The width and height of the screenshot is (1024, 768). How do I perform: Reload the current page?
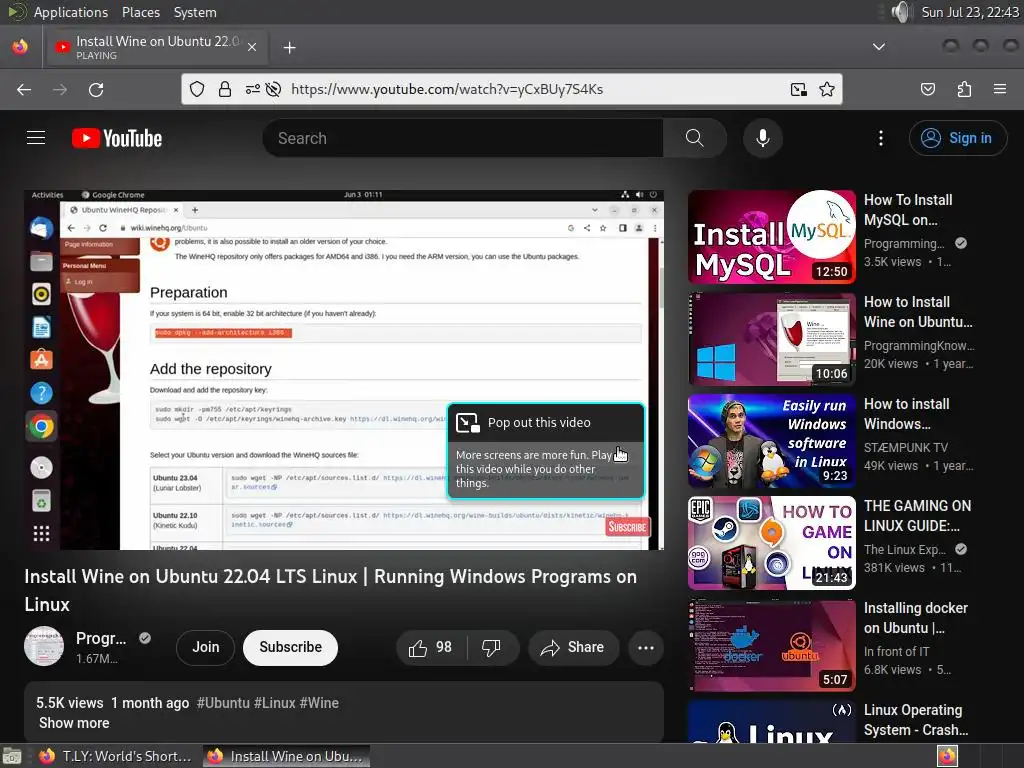click(x=96, y=89)
